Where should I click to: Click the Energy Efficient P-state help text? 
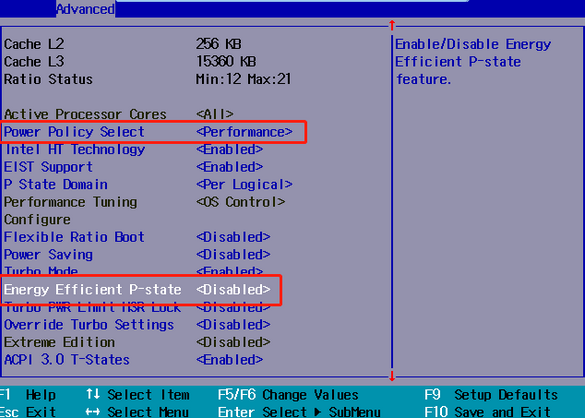[473, 62]
